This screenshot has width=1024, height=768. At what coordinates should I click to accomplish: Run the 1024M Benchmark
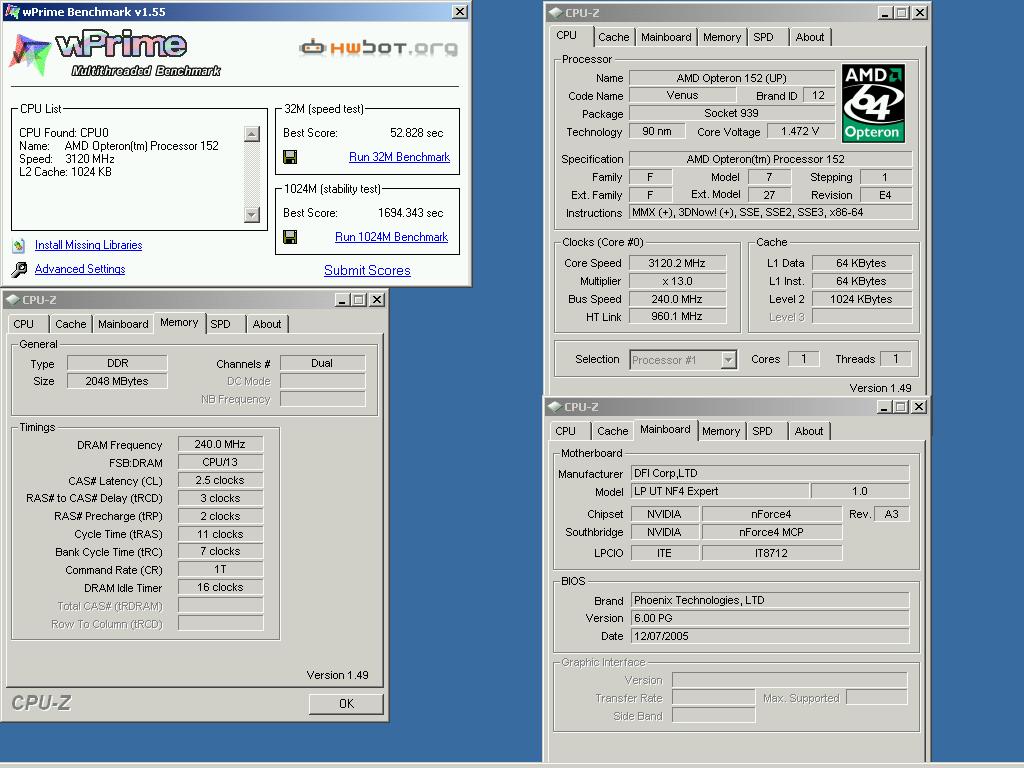tap(391, 237)
